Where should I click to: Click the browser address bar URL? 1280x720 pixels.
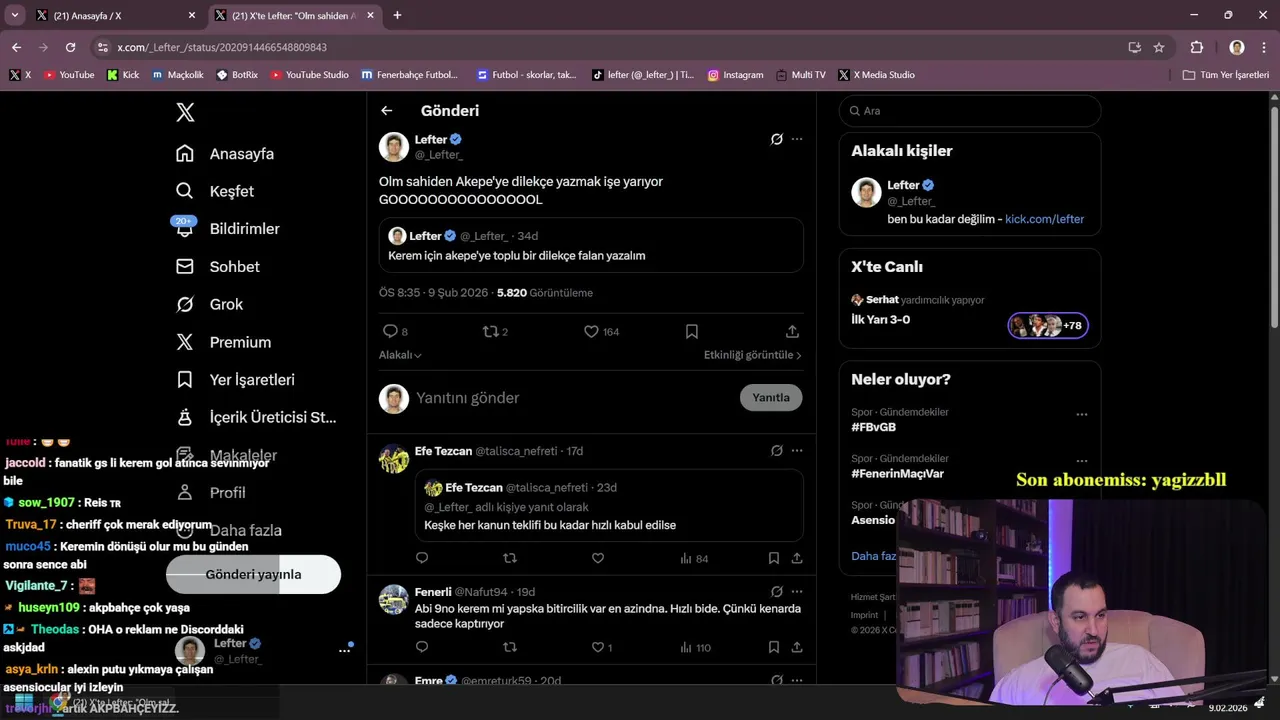(222, 47)
